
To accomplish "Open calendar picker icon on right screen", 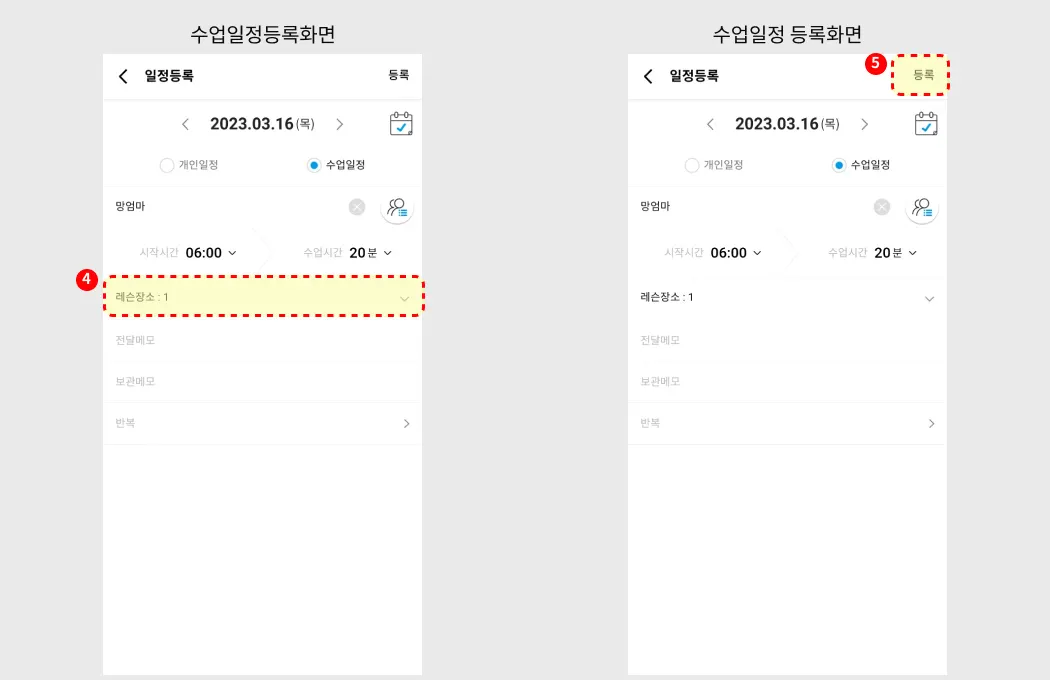I will (926, 124).
